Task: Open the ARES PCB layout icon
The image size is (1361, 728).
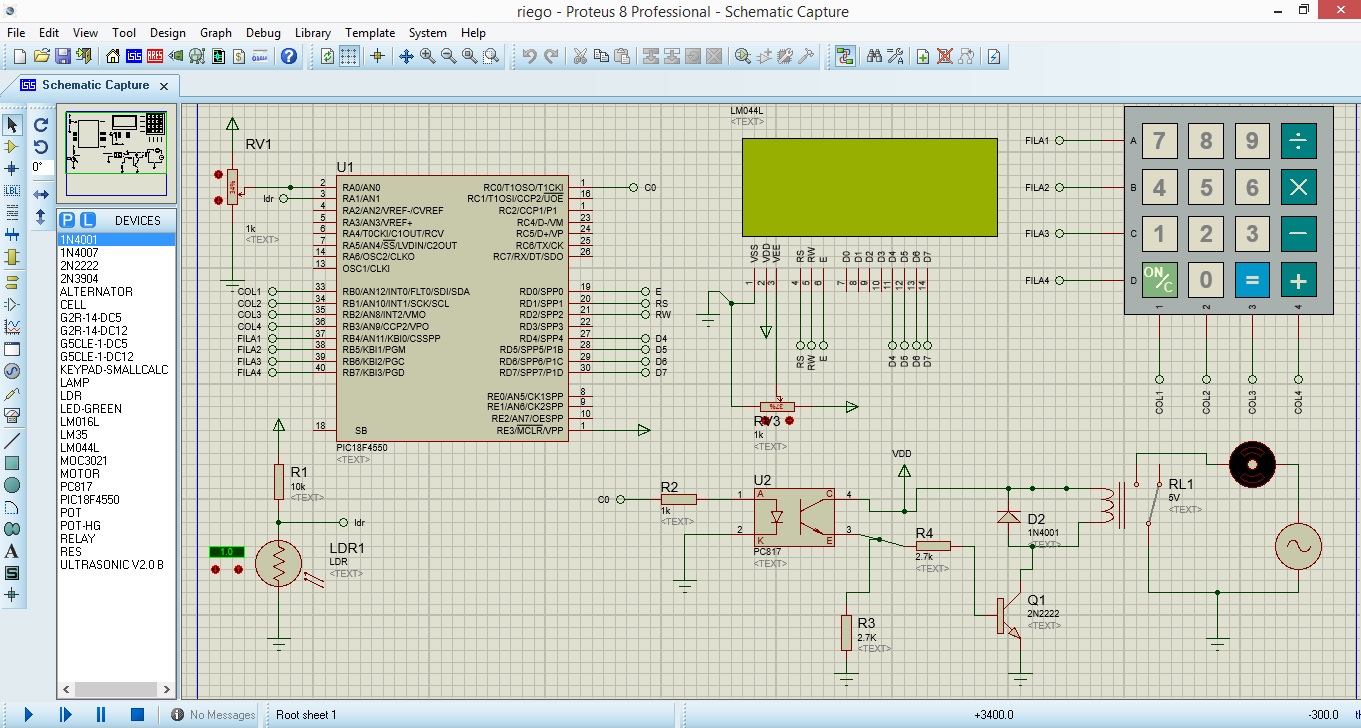Action: 155,56
